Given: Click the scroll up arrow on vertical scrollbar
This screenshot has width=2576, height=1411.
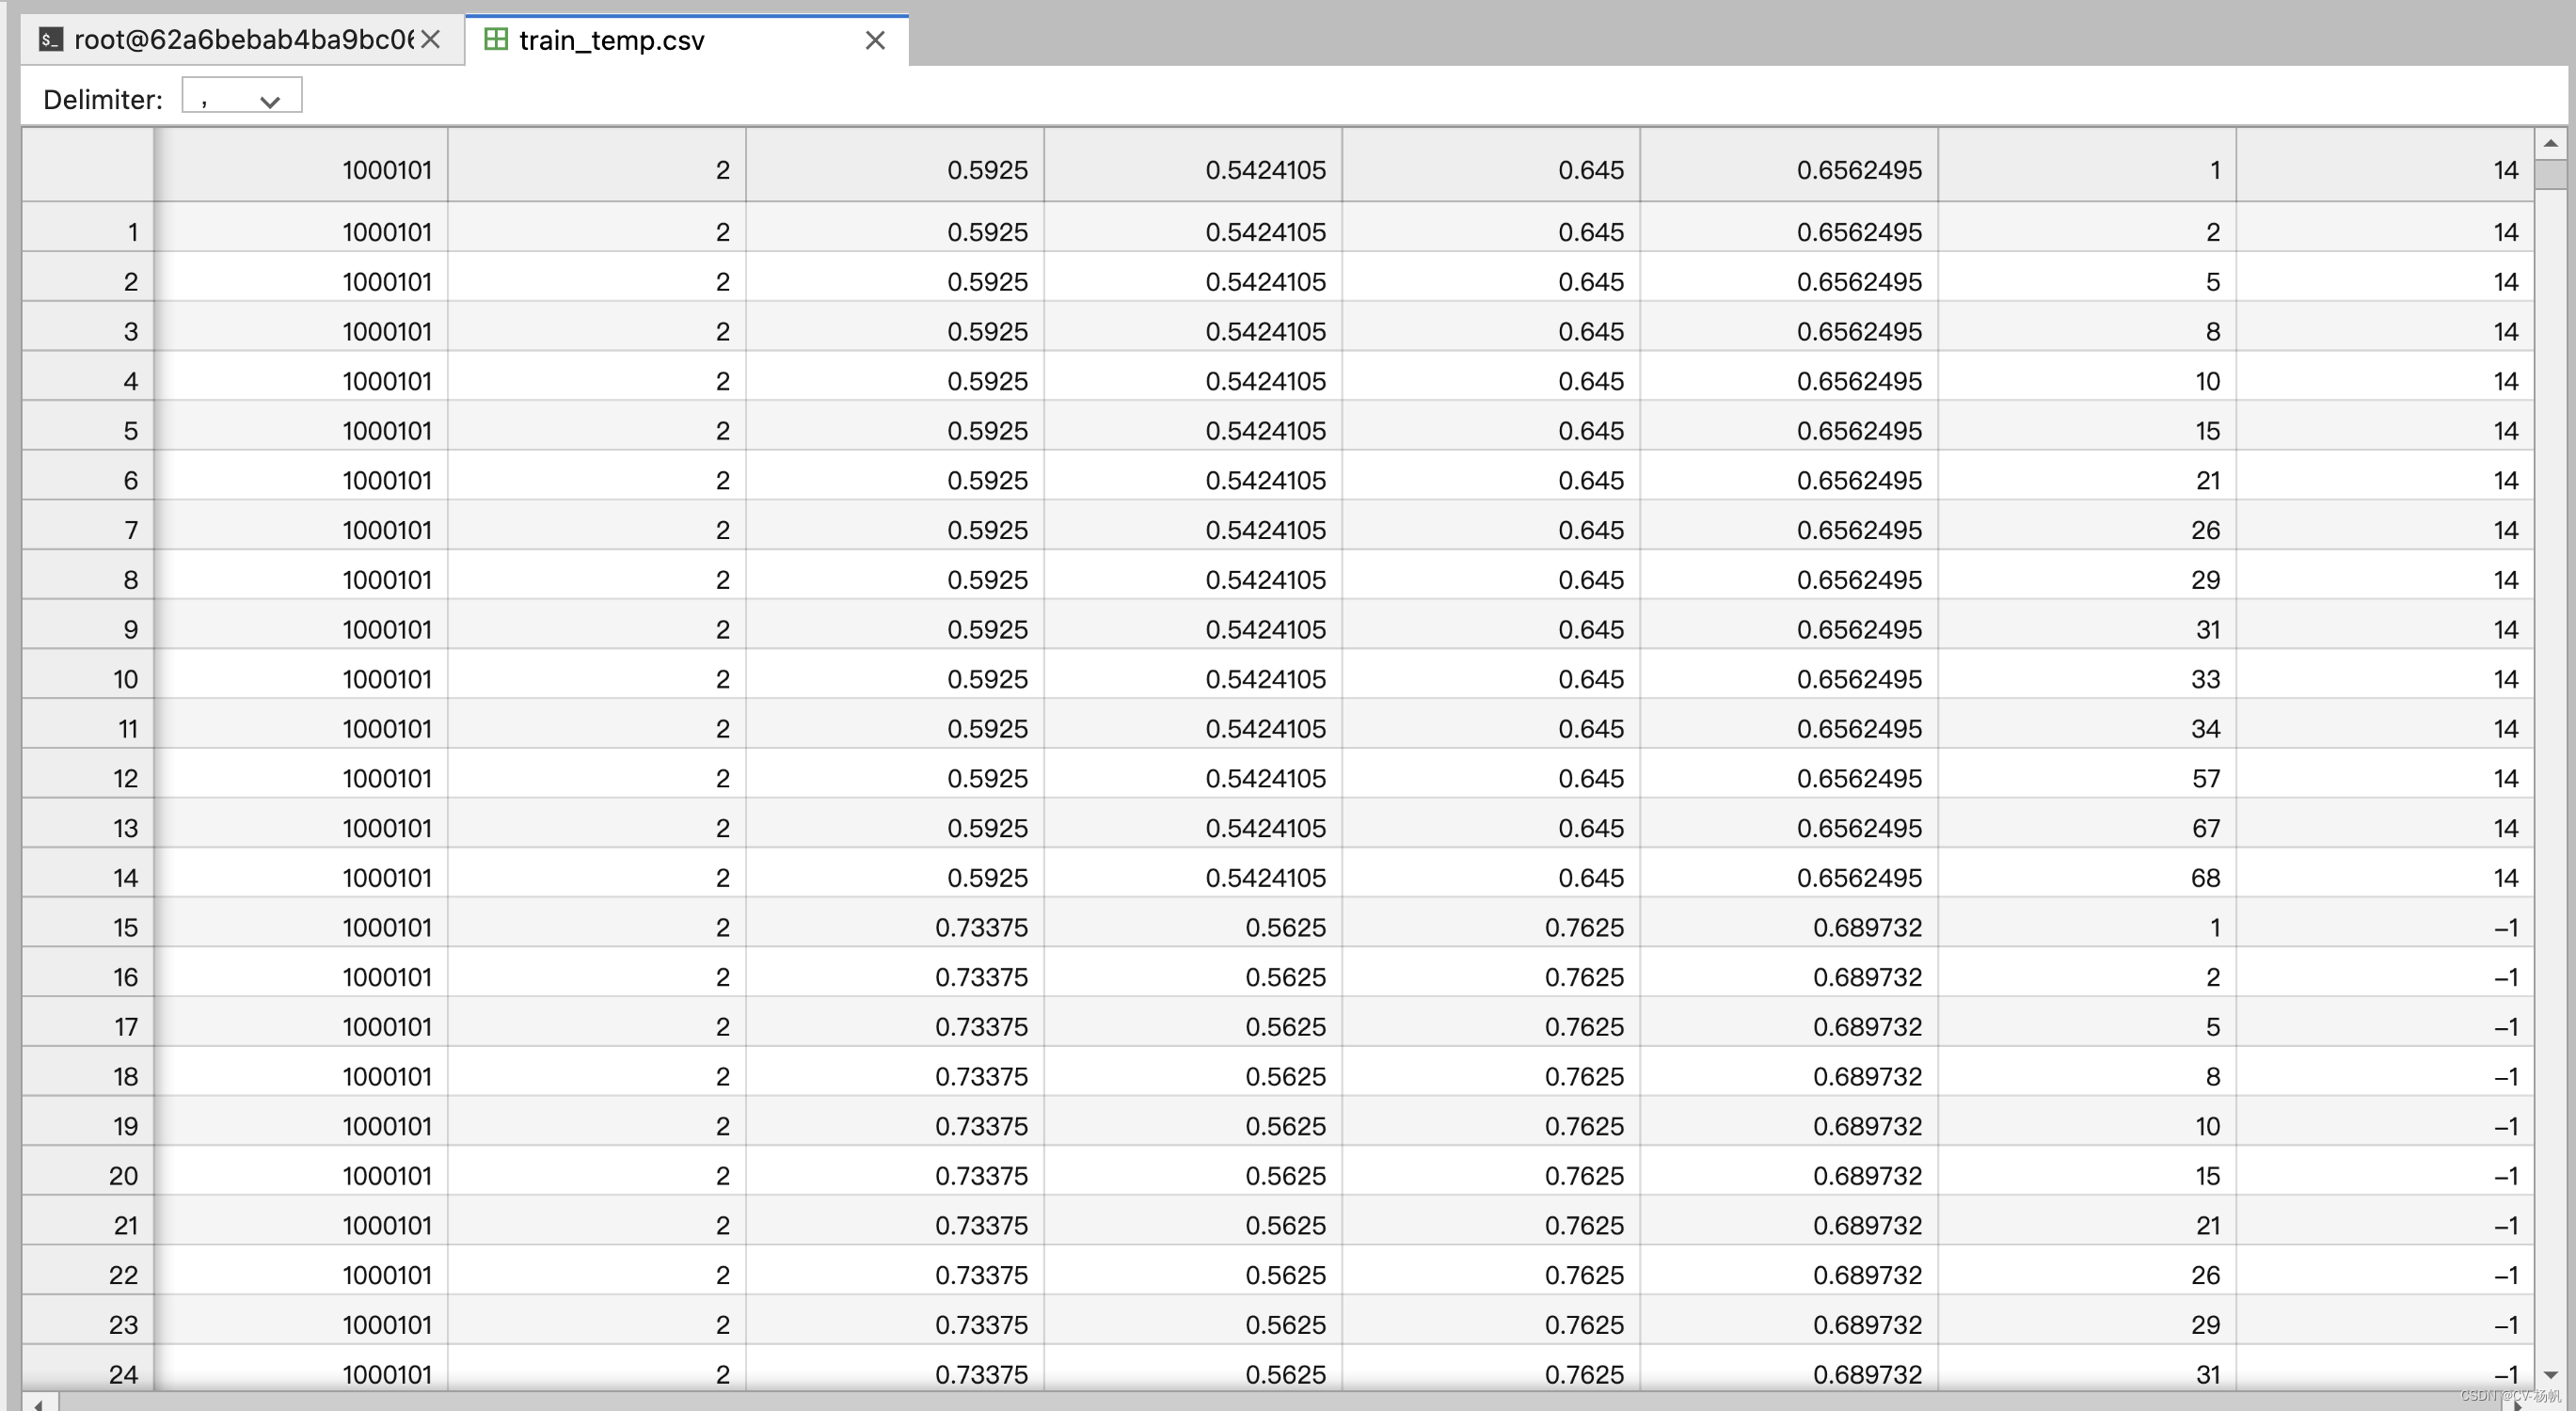Looking at the screenshot, I should (2551, 143).
